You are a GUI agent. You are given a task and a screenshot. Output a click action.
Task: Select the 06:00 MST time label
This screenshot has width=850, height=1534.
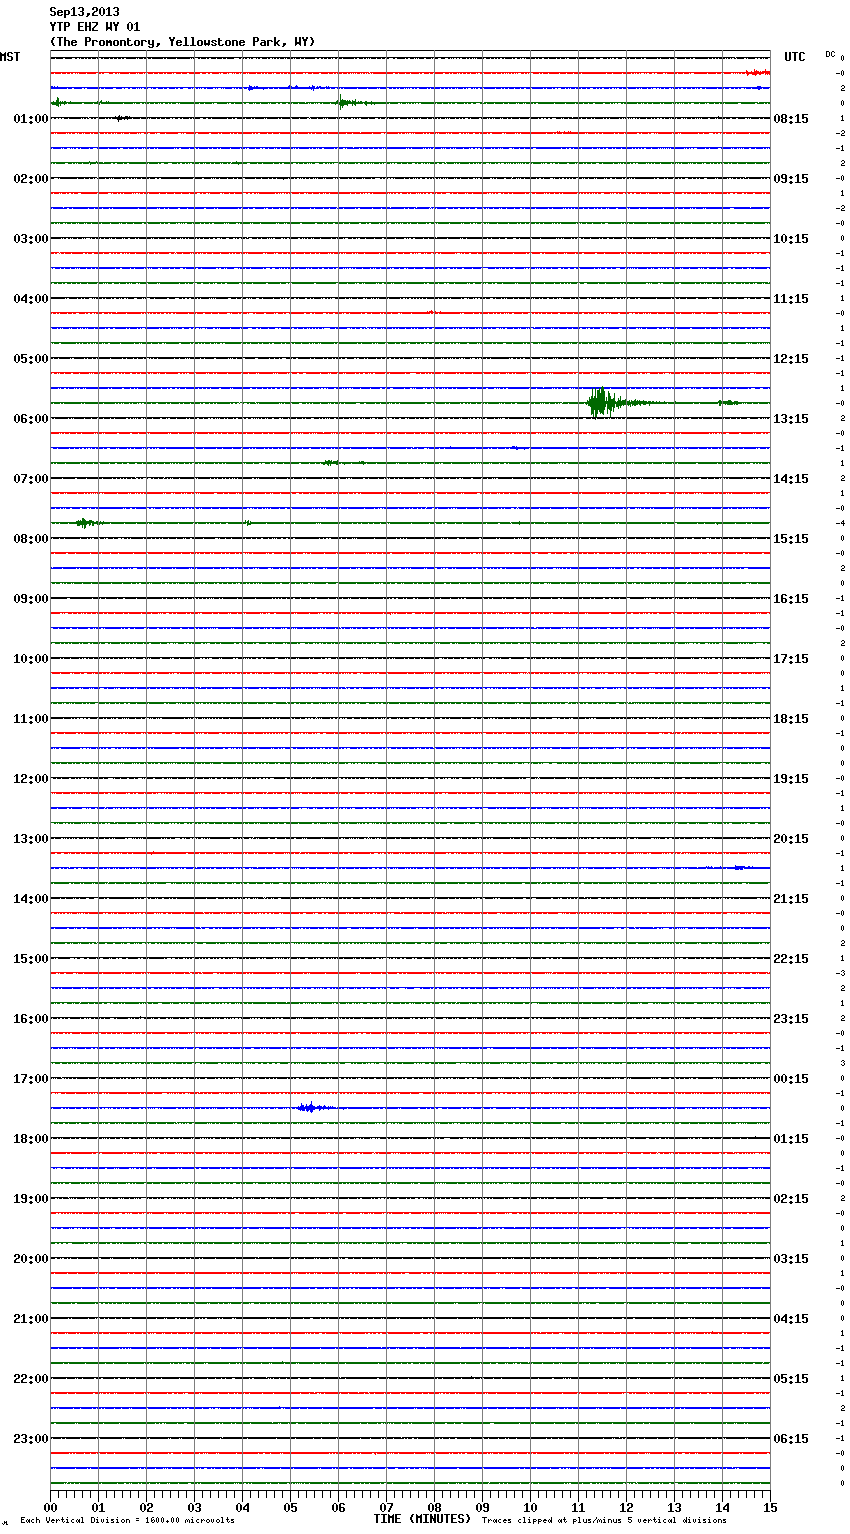click(31, 419)
